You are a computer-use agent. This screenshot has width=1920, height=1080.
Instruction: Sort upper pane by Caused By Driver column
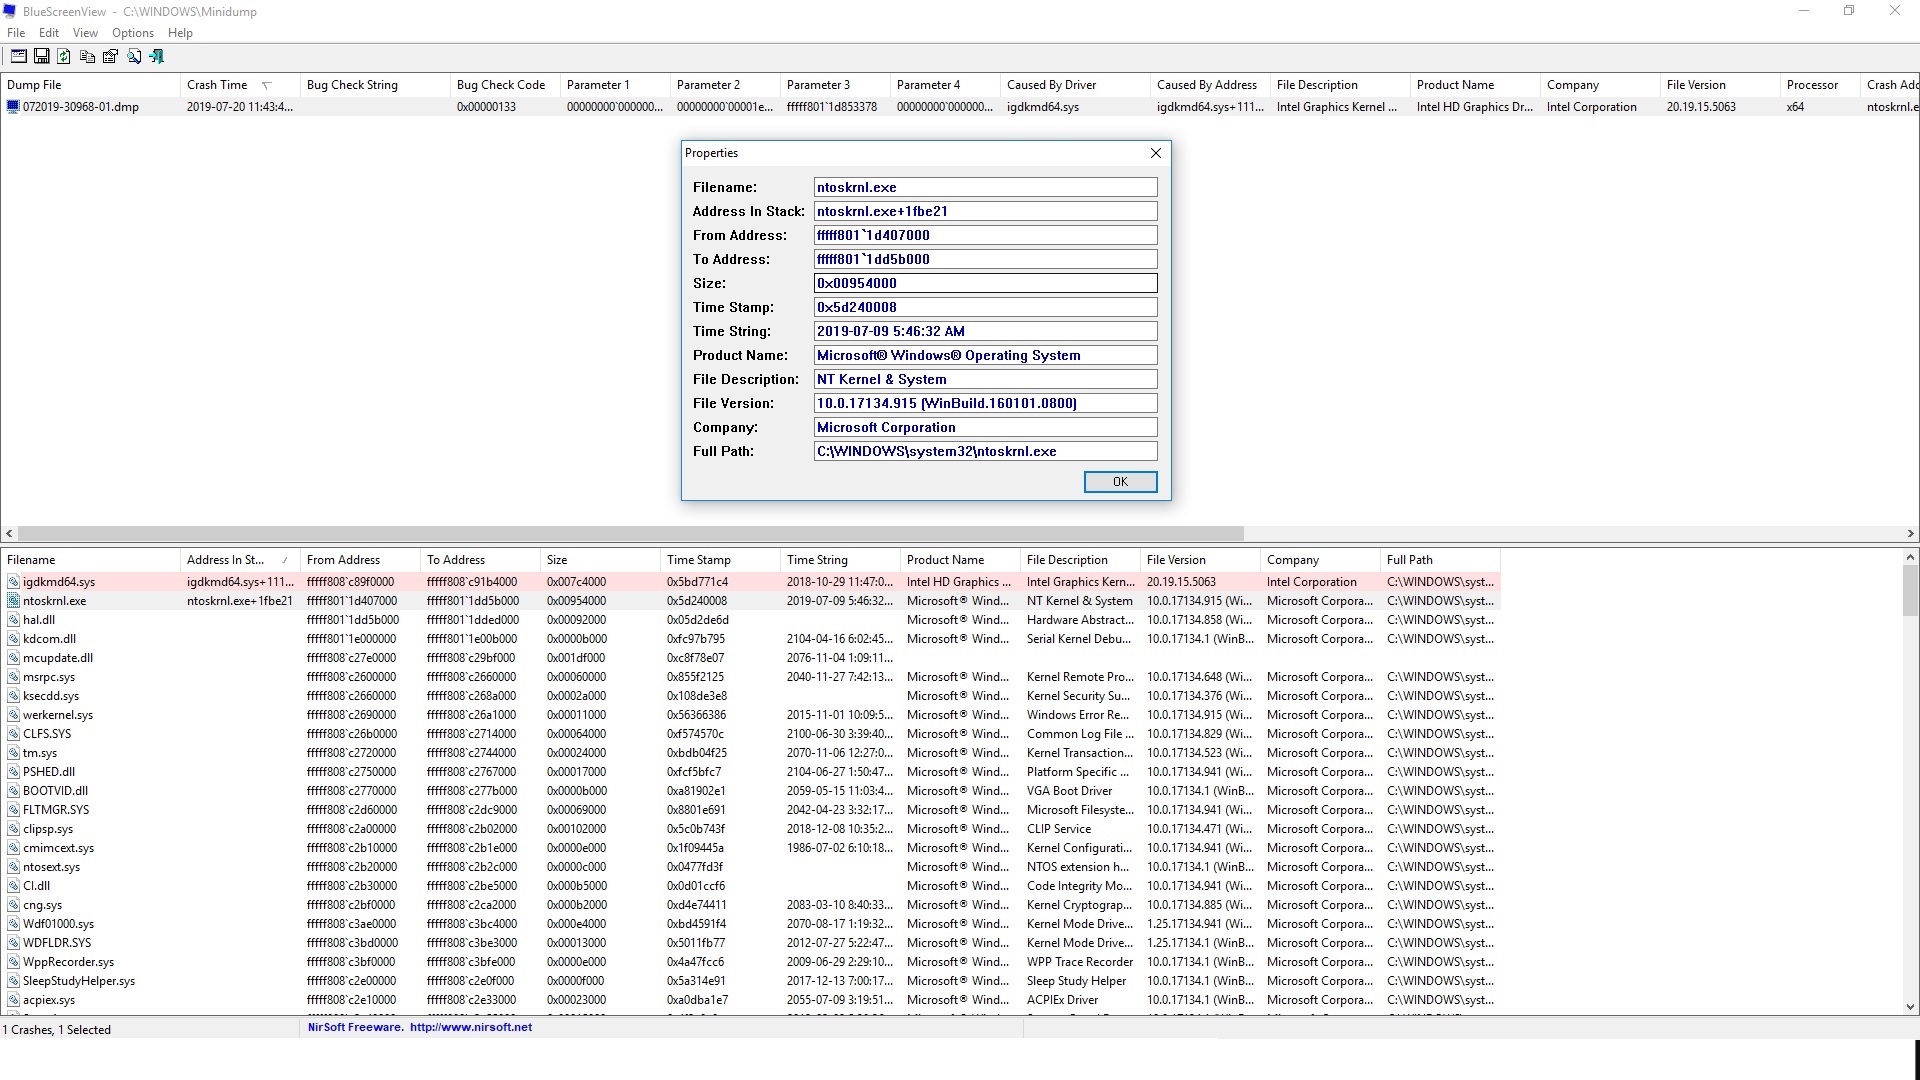[x=1075, y=85]
